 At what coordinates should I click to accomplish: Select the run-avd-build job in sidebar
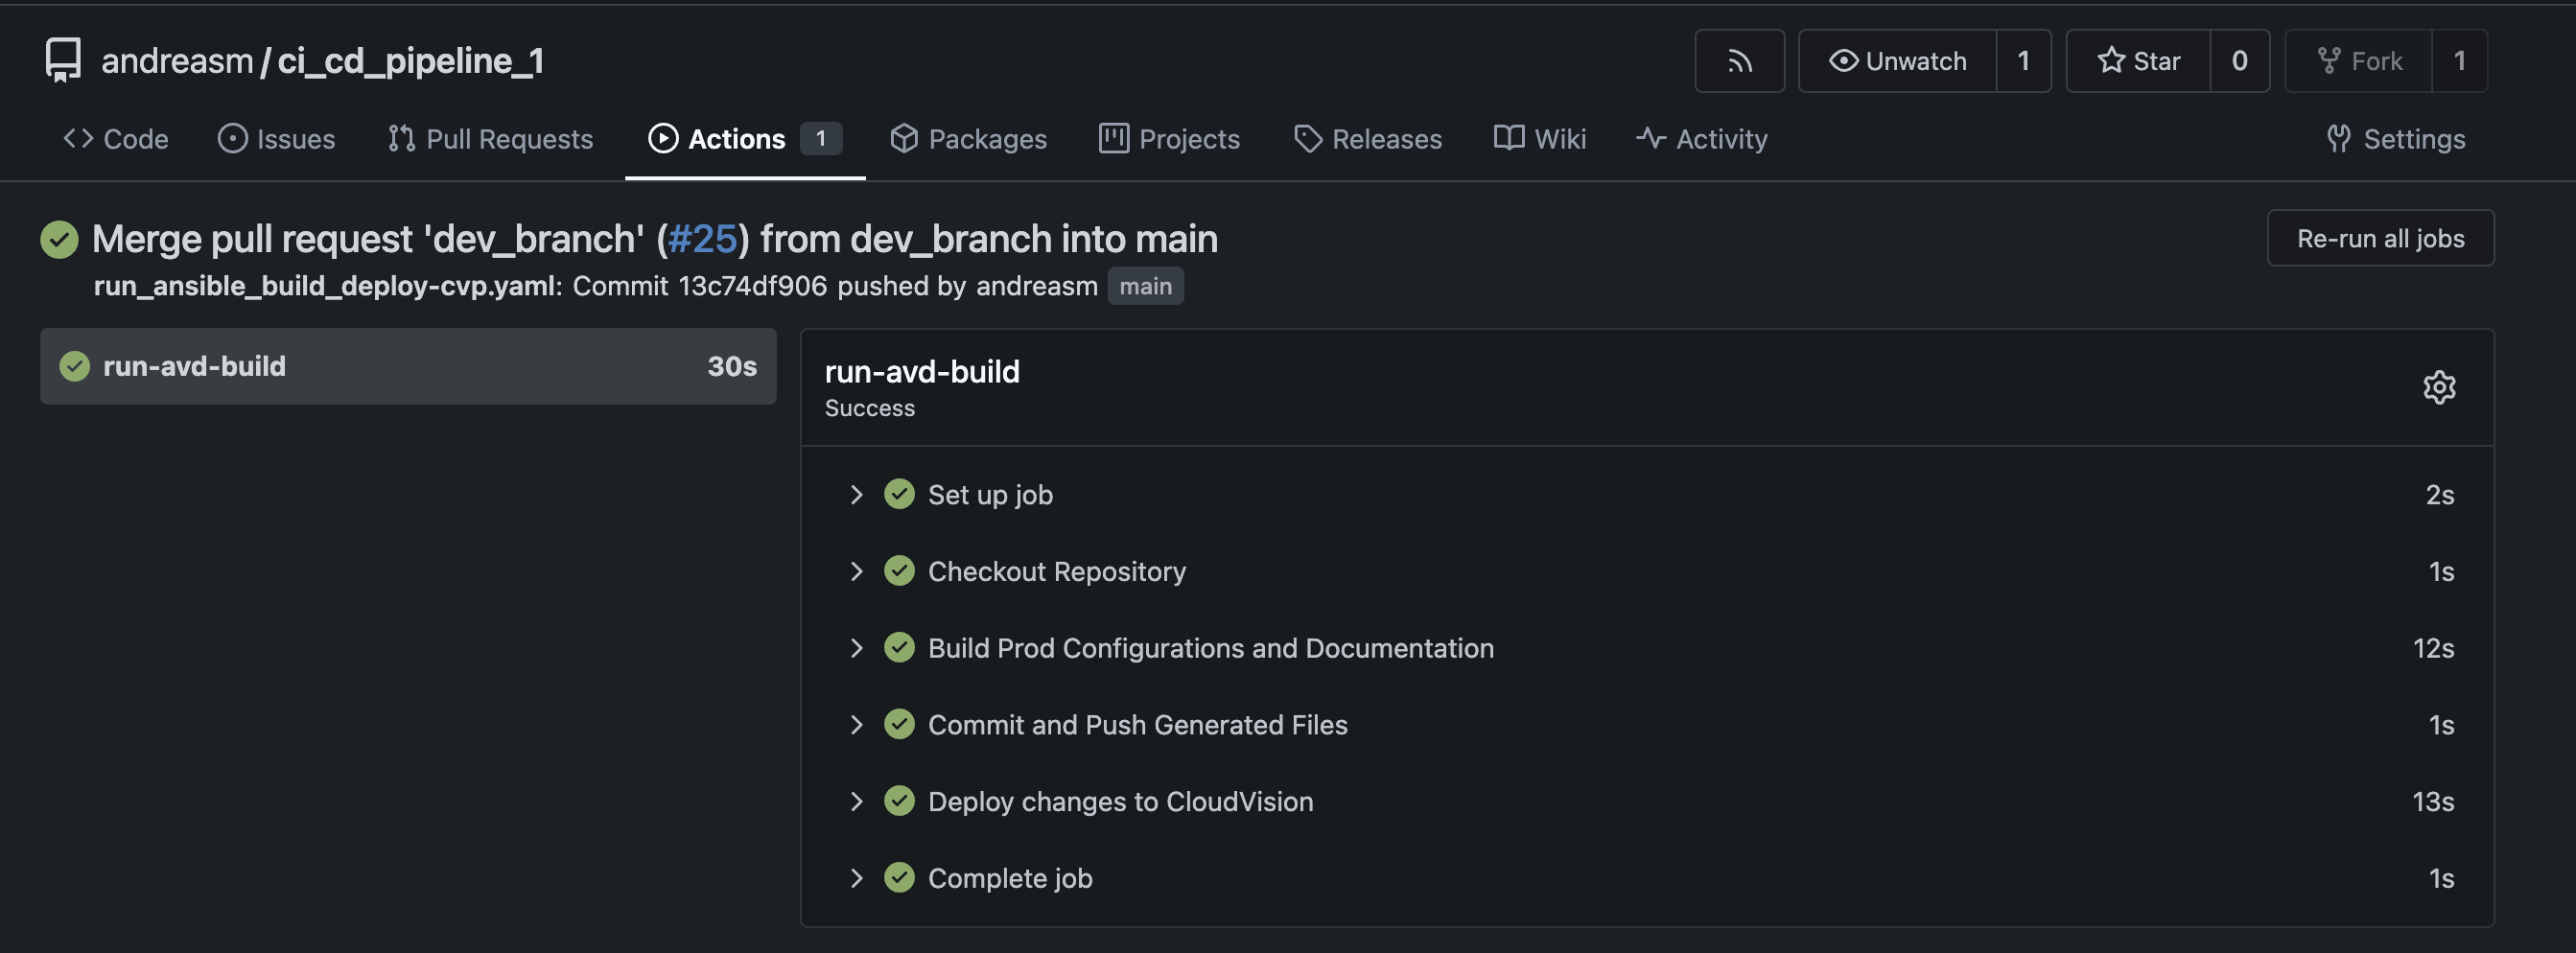[408, 367]
